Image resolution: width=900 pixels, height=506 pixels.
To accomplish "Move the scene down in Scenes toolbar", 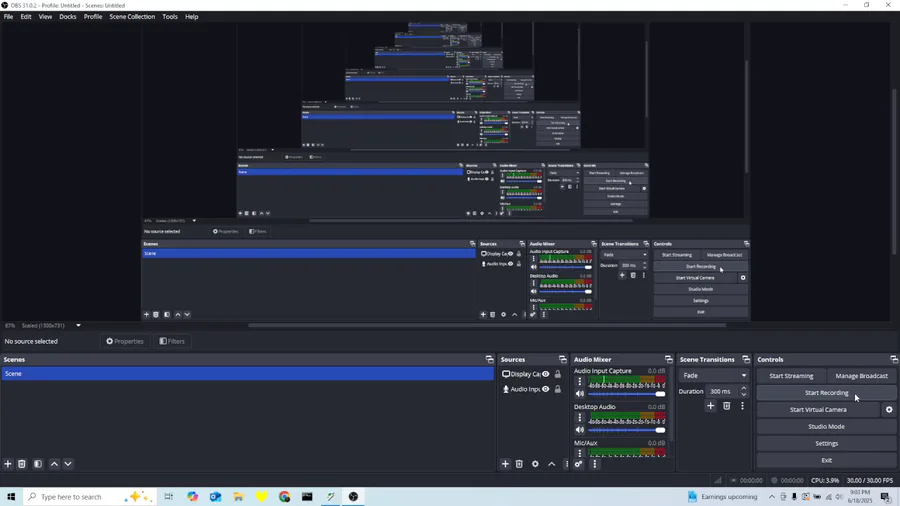I will (68, 464).
